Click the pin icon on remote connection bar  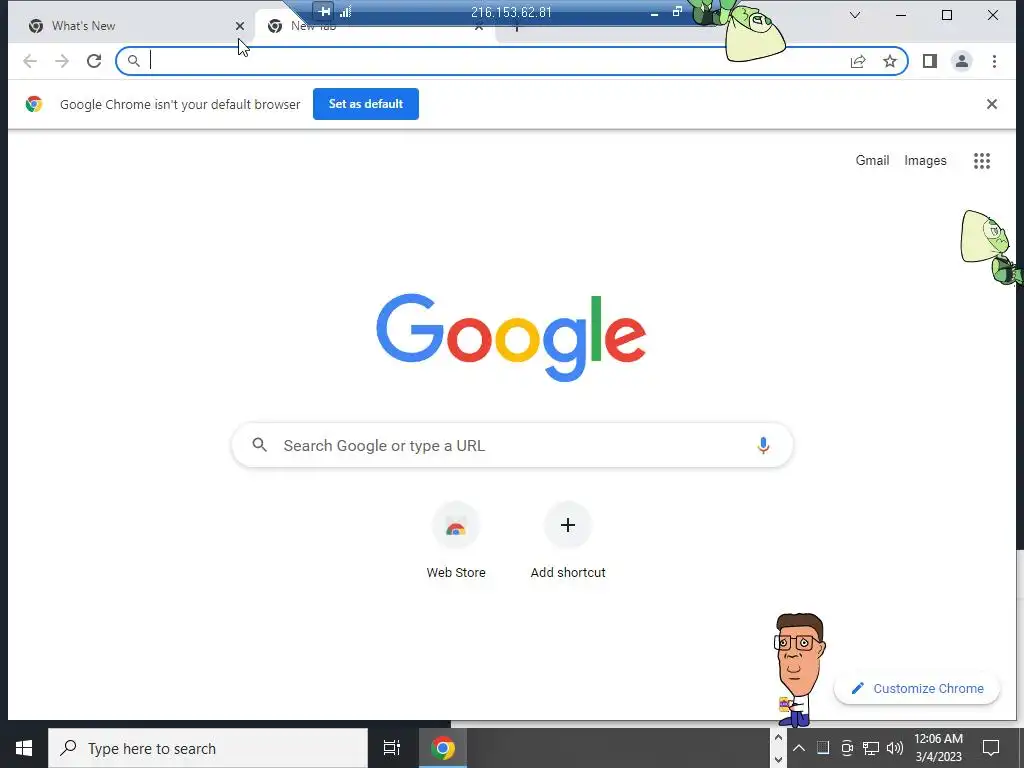(324, 11)
